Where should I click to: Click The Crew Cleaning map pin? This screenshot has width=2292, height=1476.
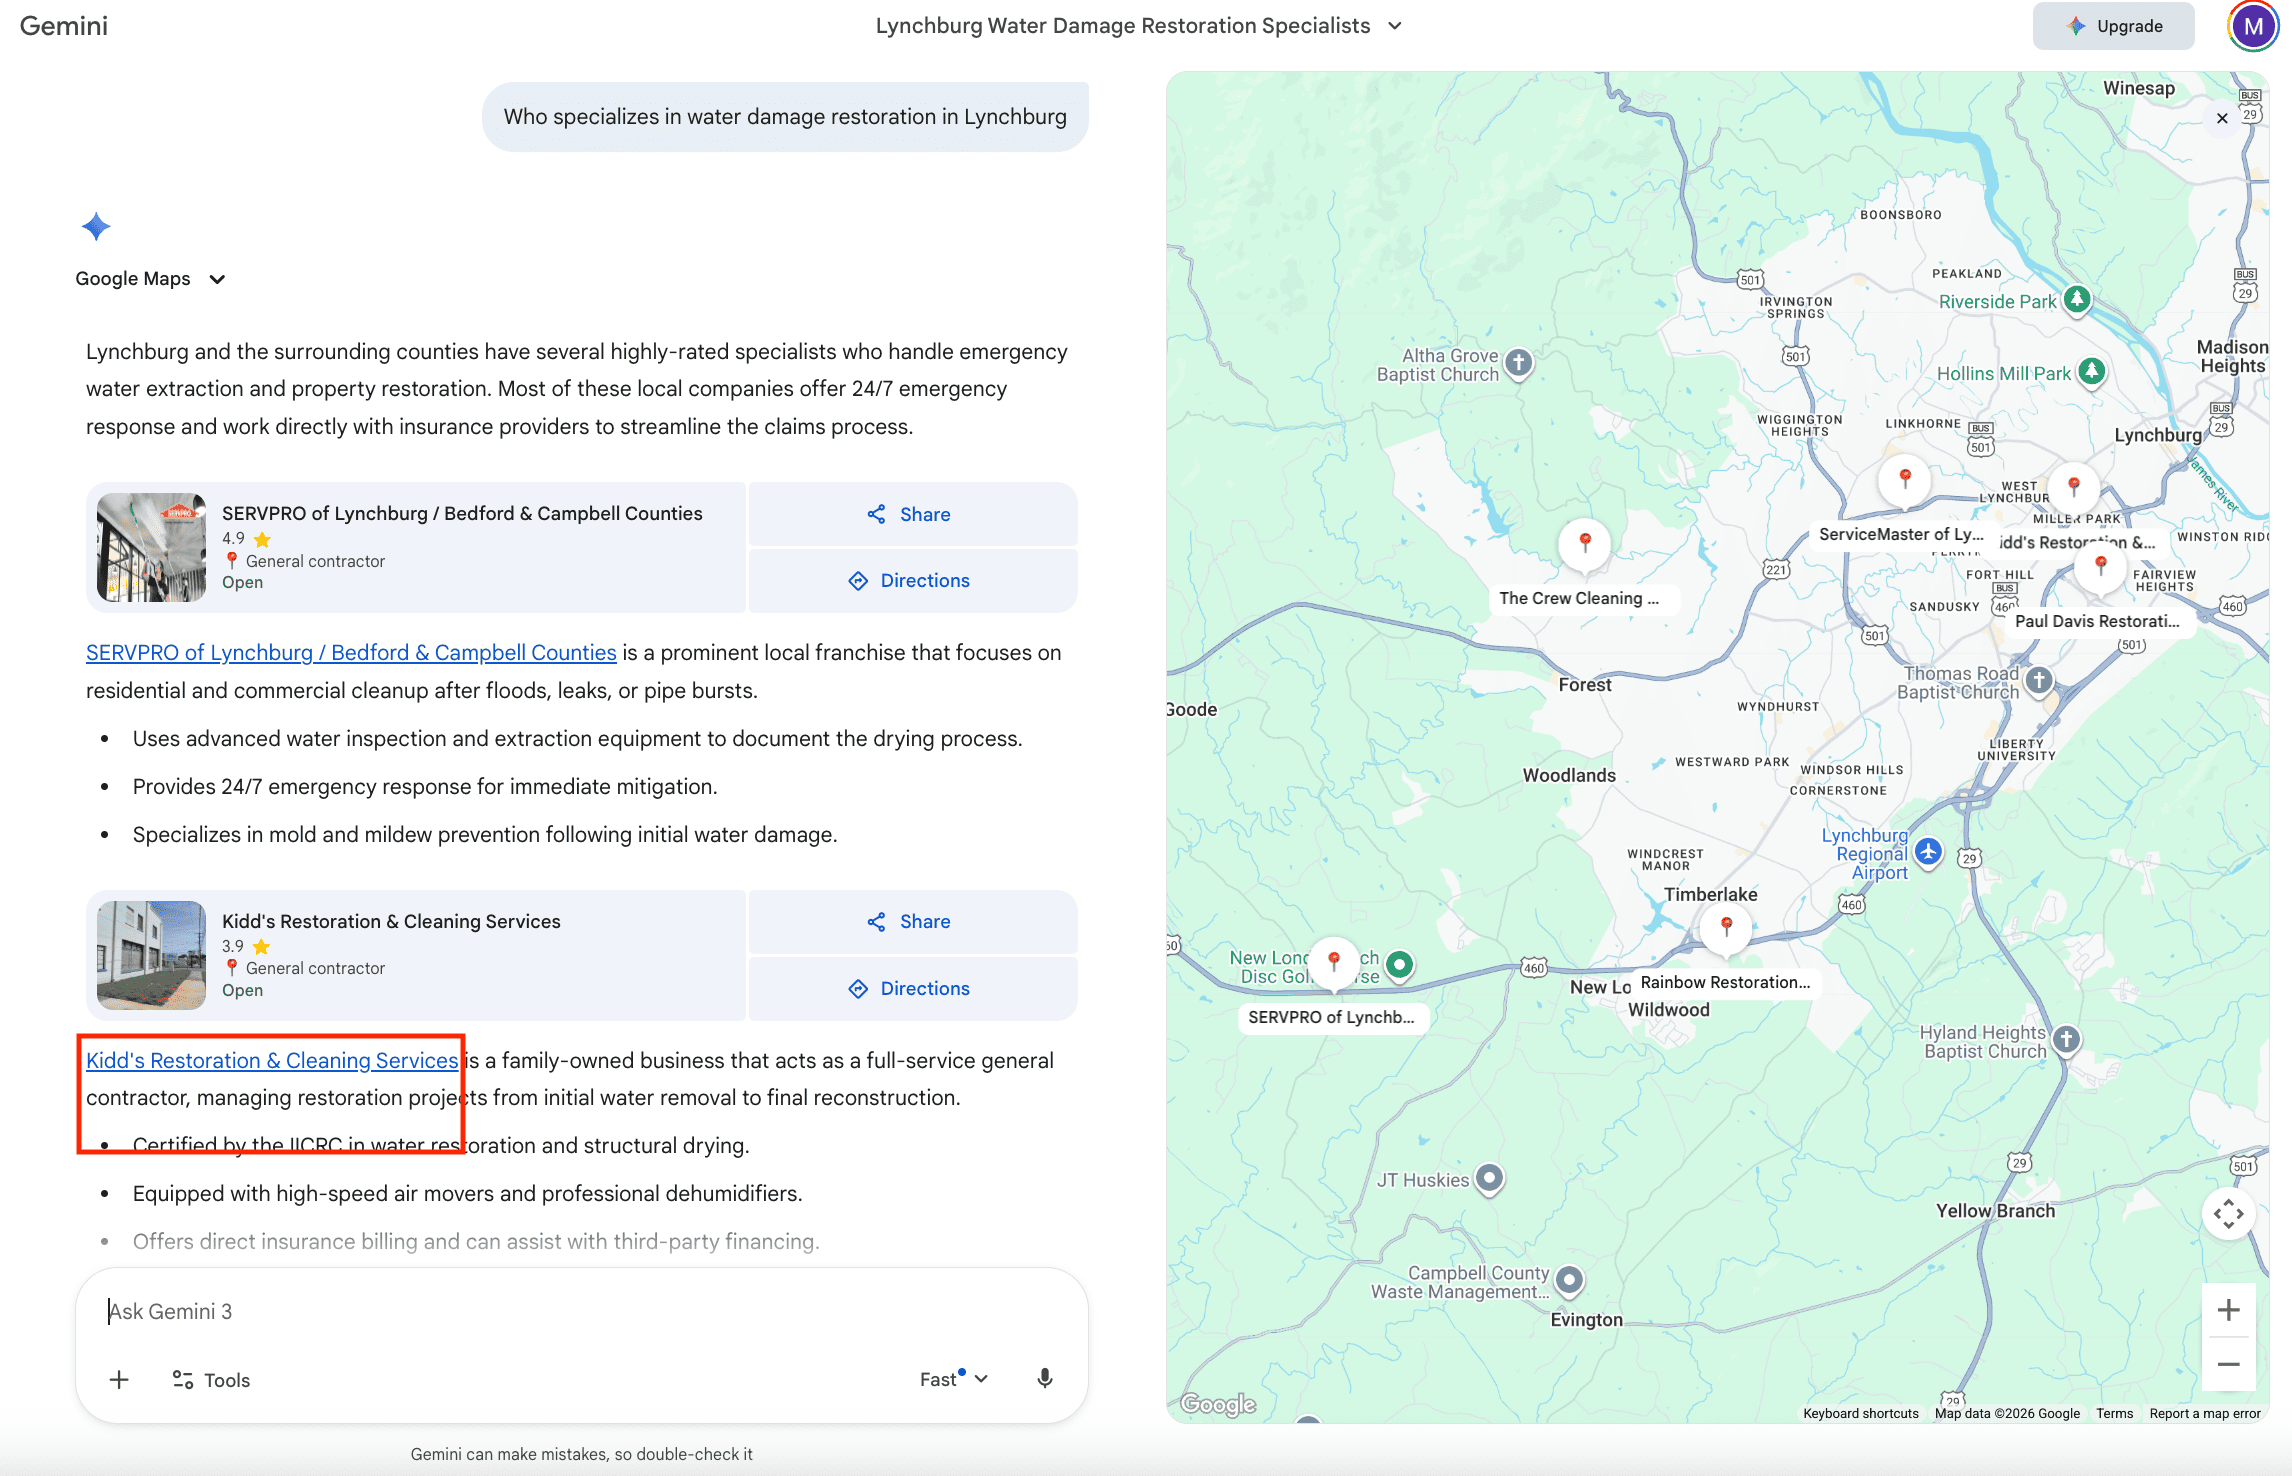1585,543
